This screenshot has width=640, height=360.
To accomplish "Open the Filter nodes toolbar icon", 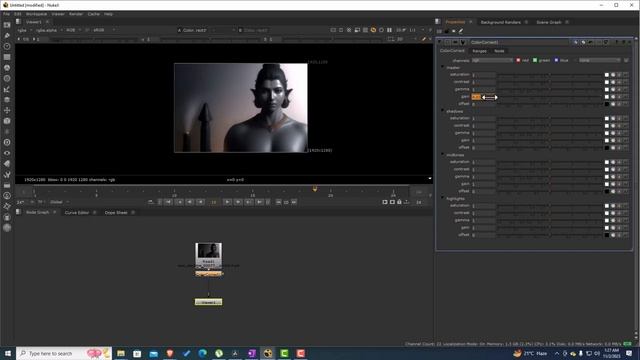I will coord(7,78).
